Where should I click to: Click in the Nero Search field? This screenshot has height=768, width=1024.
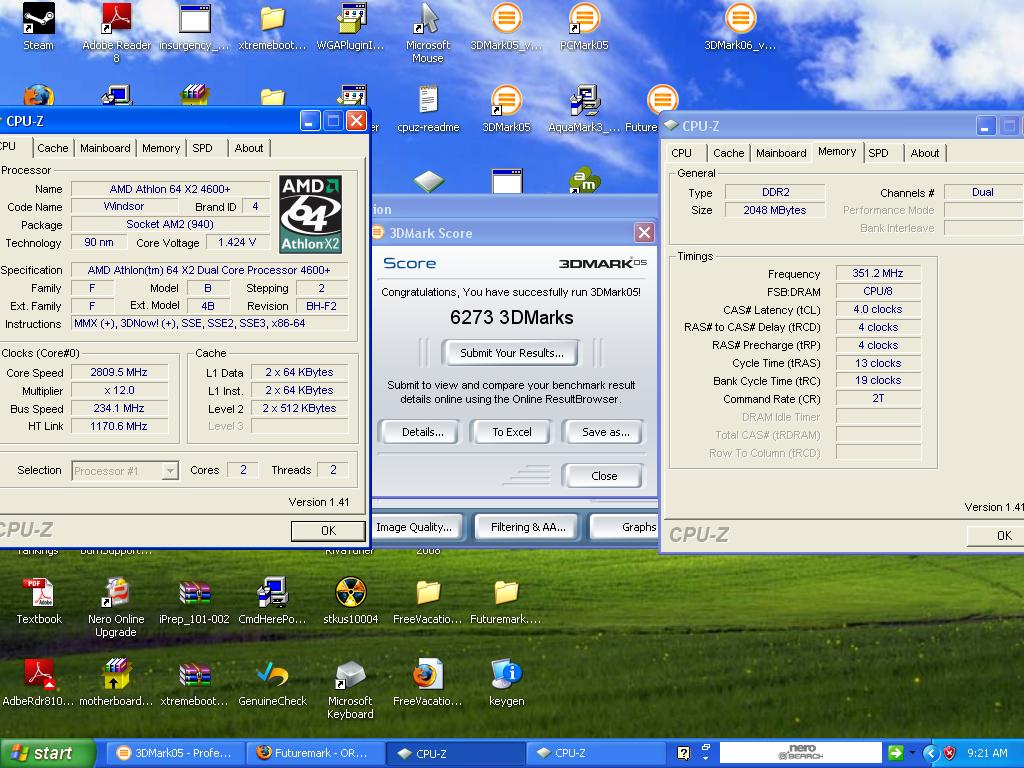pyautogui.click(x=801, y=752)
